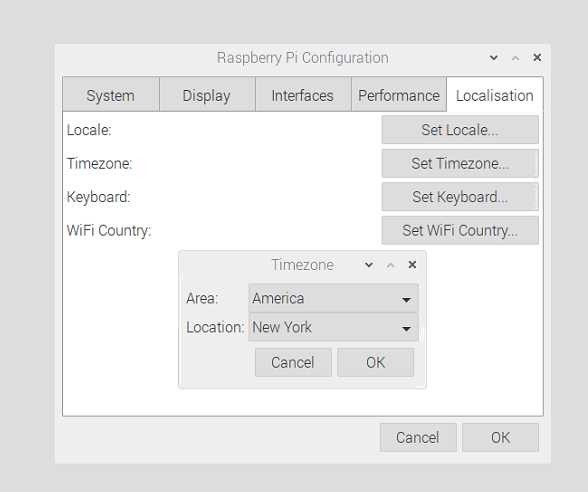This screenshot has width=588, height=492.
Task: Click the WiFi Country: label
Action: 109,230
